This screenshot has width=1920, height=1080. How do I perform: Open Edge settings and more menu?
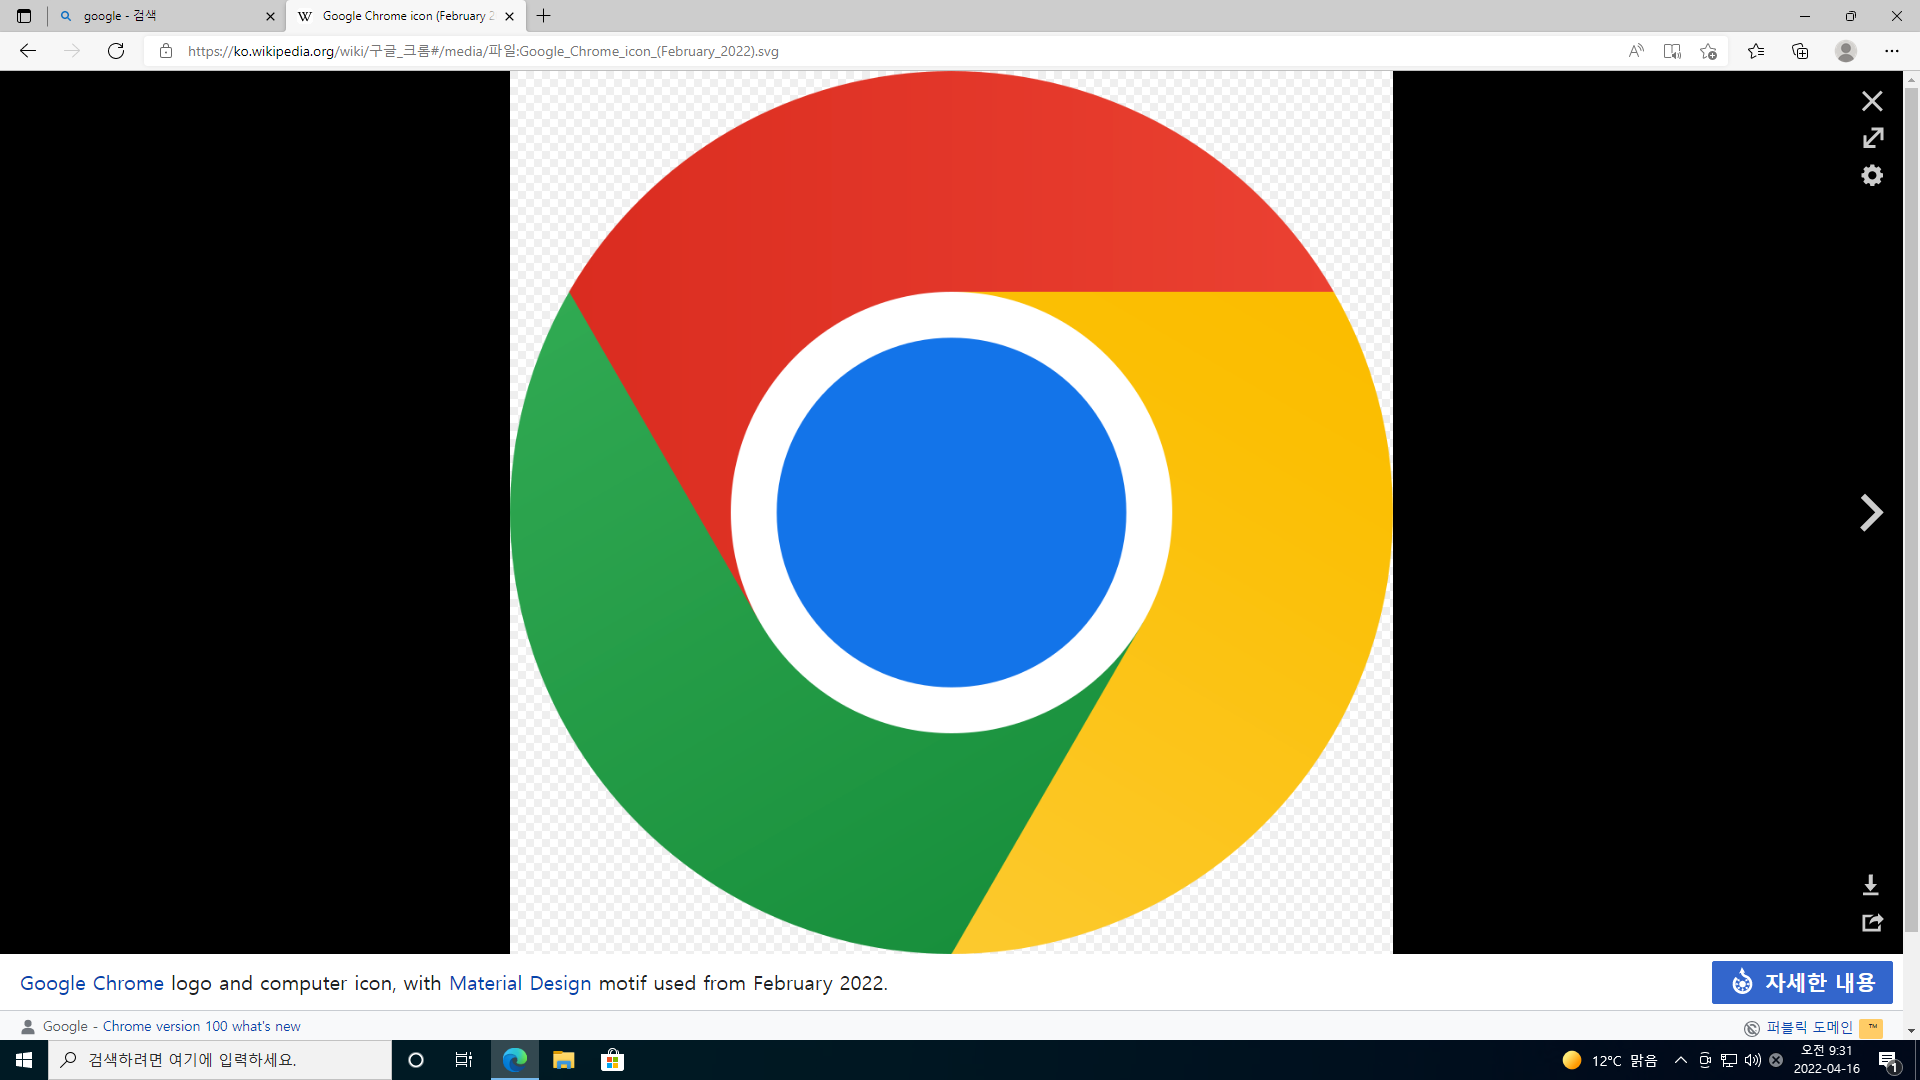(1892, 51)
